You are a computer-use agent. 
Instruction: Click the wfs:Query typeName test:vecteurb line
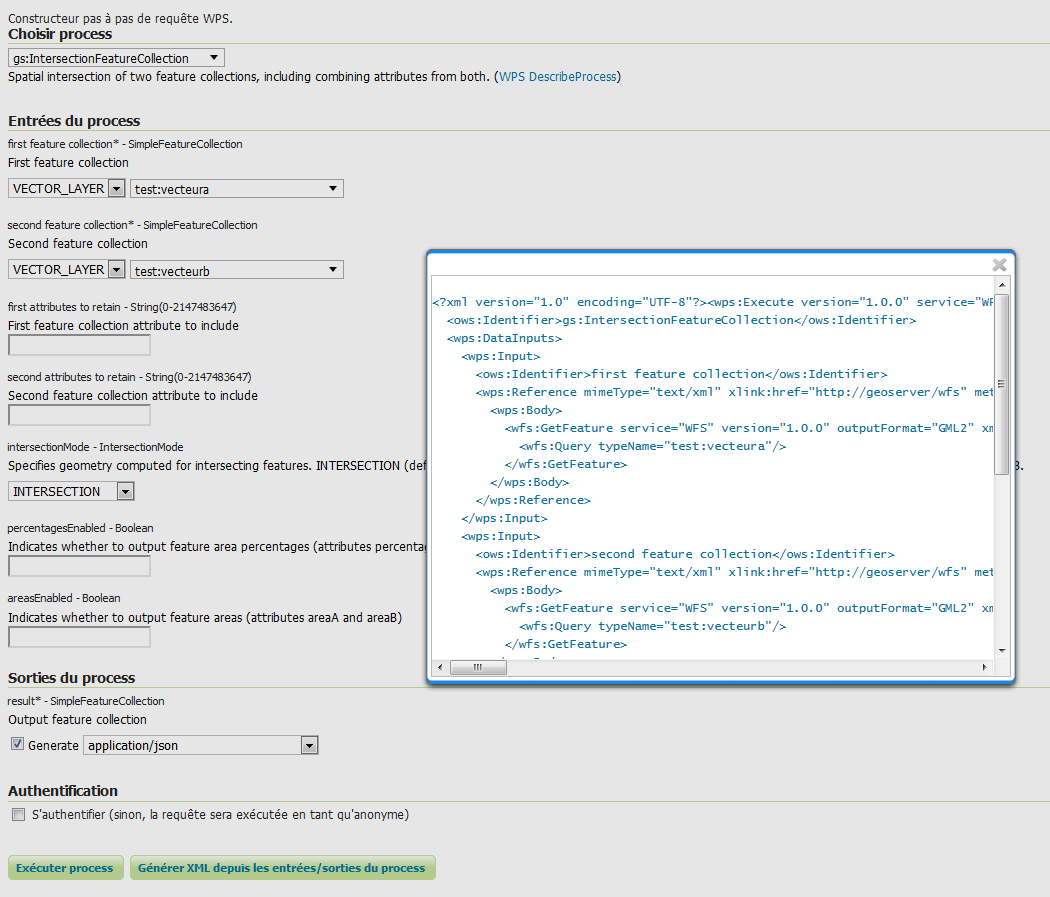(652, 626)
